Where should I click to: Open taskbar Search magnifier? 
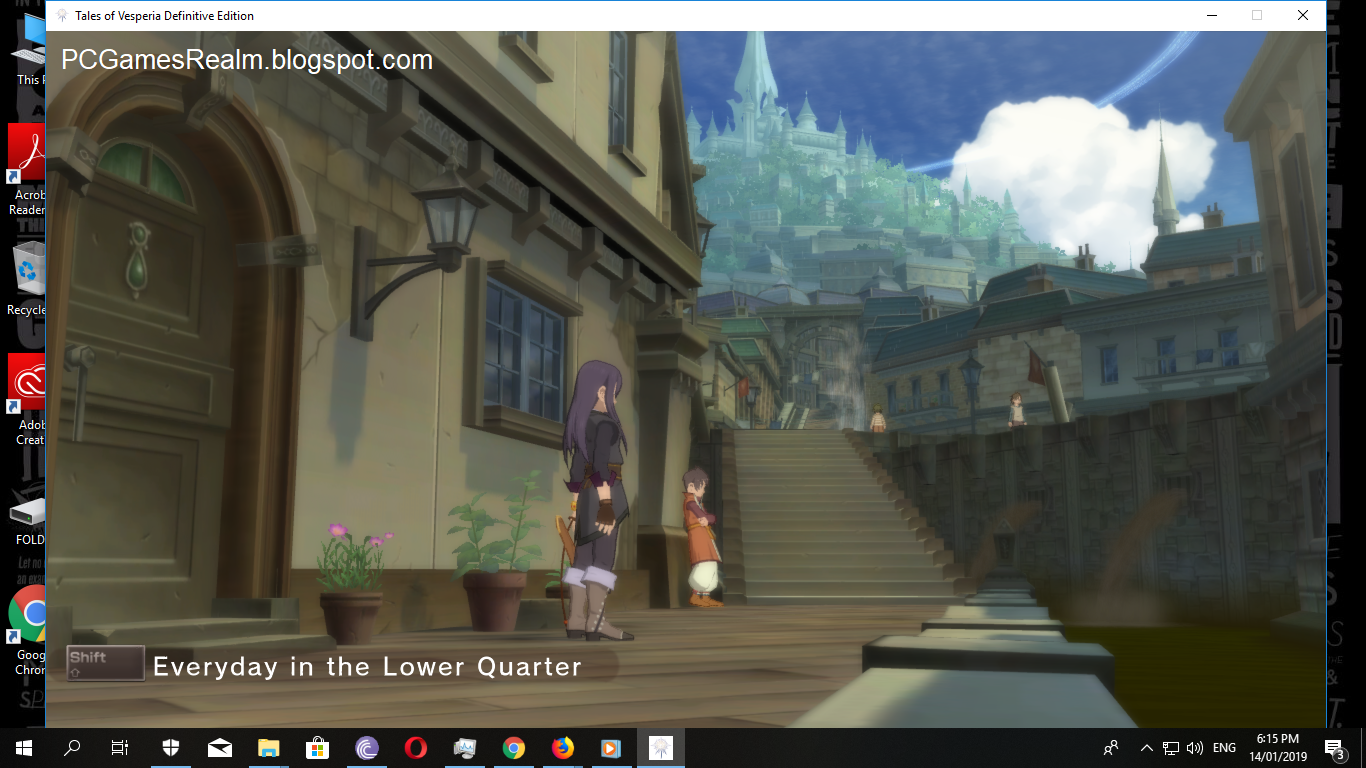(72, 747)
